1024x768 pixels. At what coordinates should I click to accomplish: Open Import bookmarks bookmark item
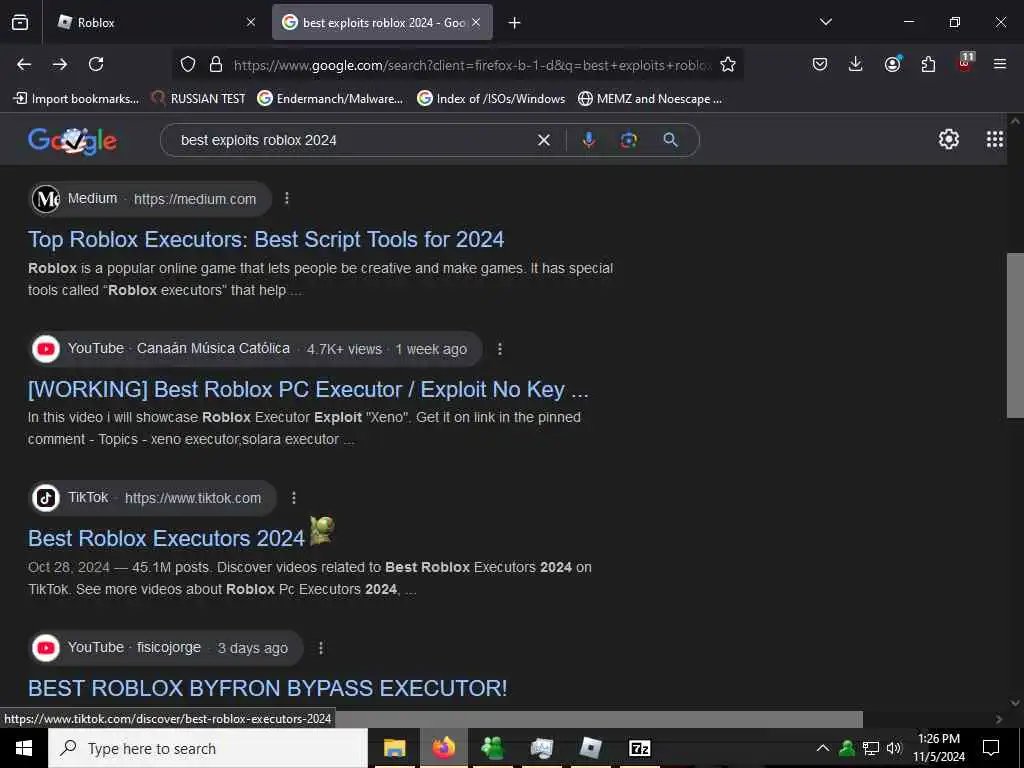[76, 99]
